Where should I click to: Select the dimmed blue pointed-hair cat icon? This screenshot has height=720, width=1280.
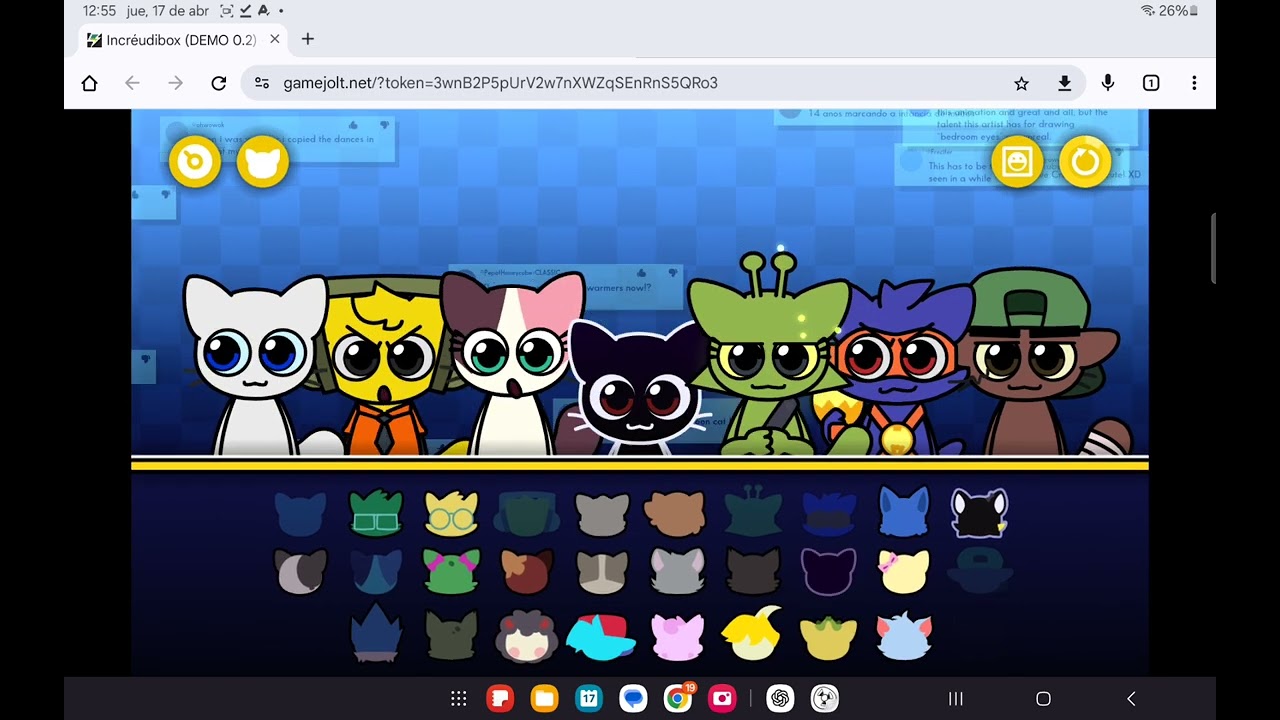(x=376, y=572)
